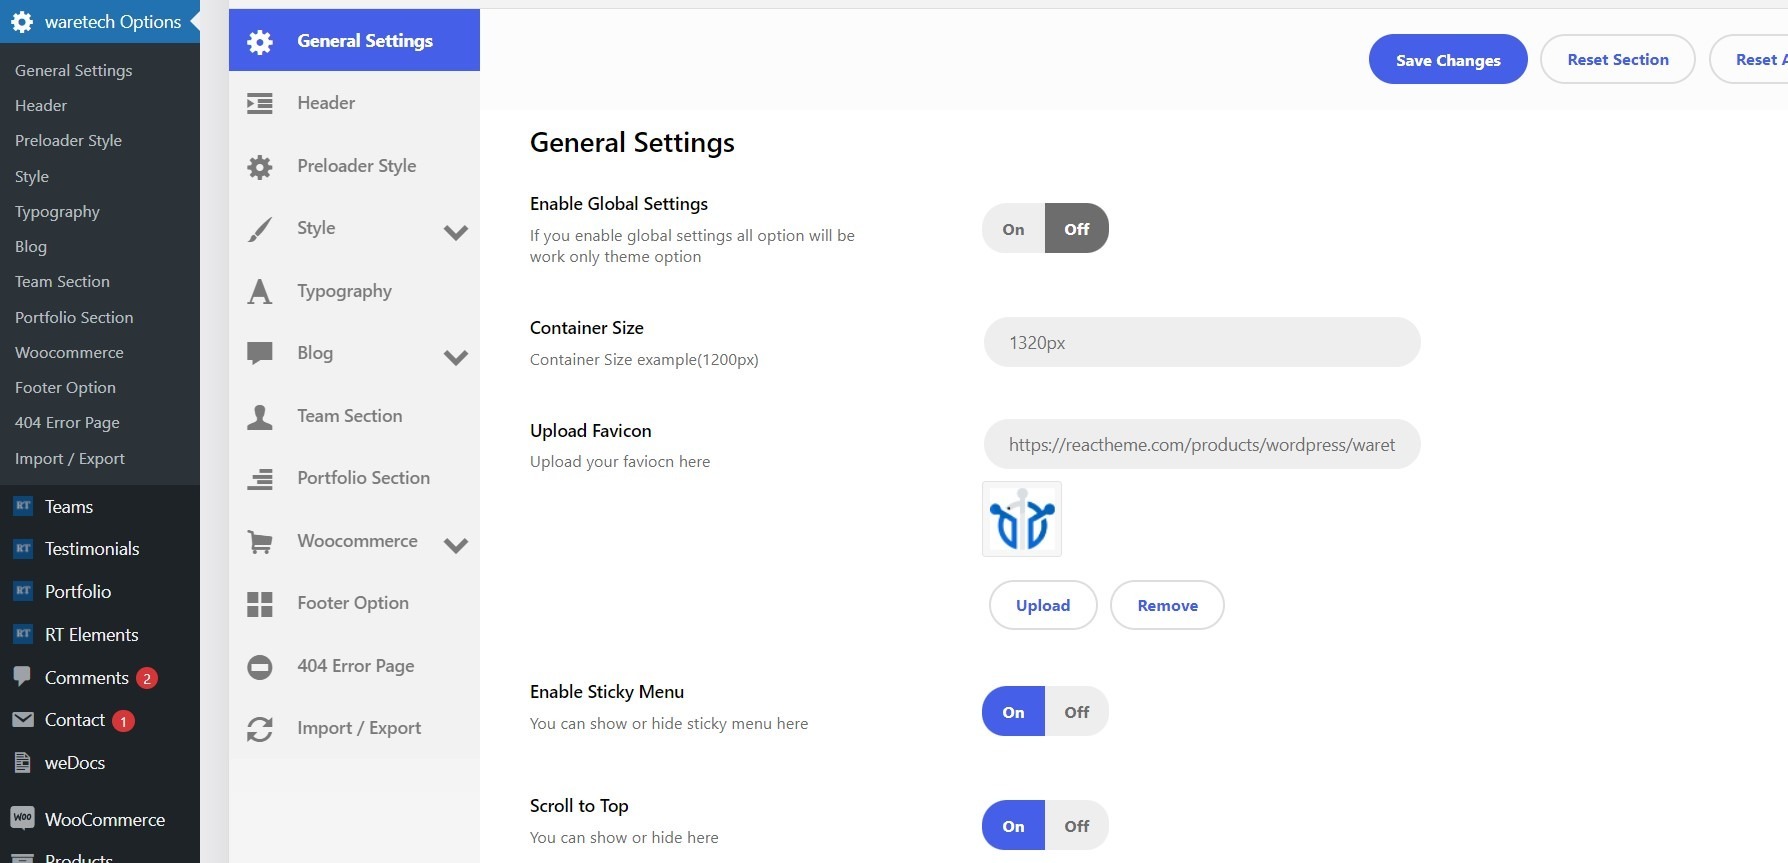Select the Header icon in the options sidebar
The width and height of the screenshot is (1788, 863).
click(x=260, y=103)
